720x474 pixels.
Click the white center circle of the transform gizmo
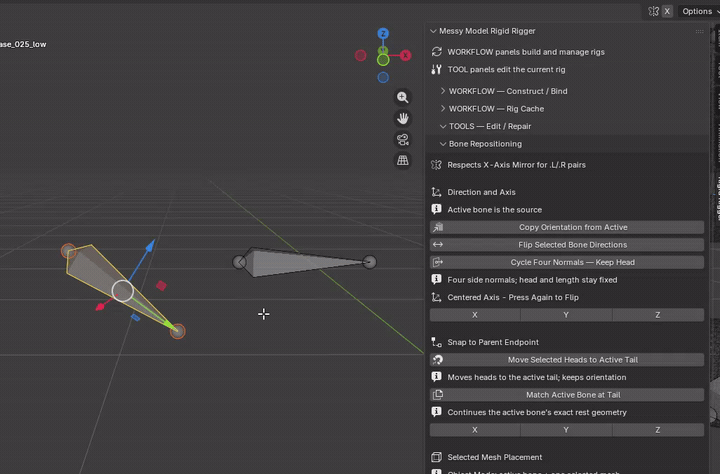(123, 291)
